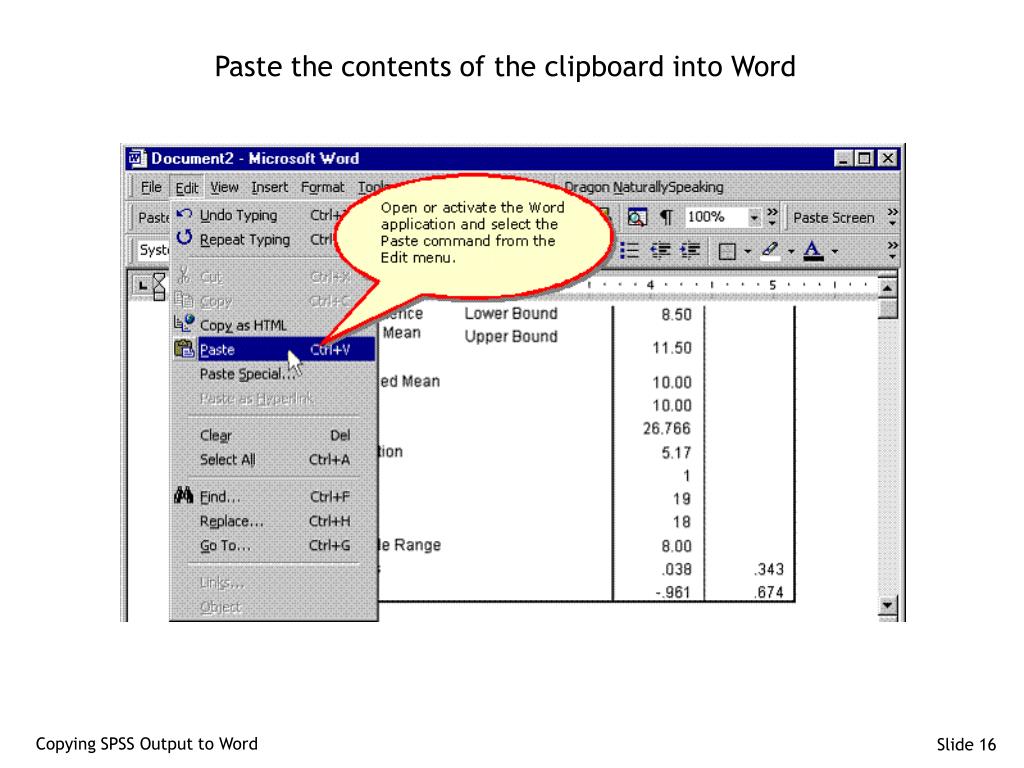Expand more buttons chevron after zoom box
Screen dimensions: 1024x768
tap(773, 217)
